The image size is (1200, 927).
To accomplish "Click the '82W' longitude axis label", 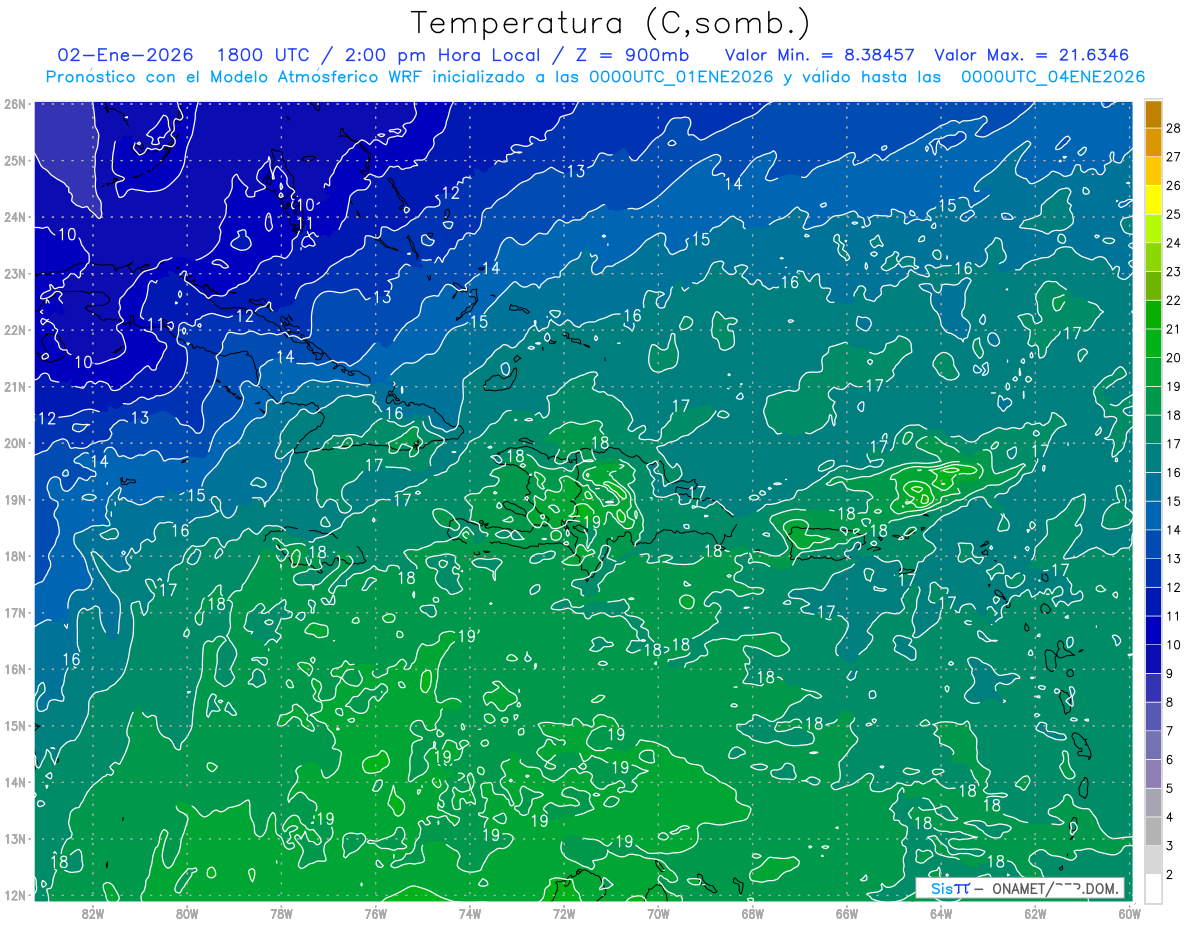I will [92, 913].
